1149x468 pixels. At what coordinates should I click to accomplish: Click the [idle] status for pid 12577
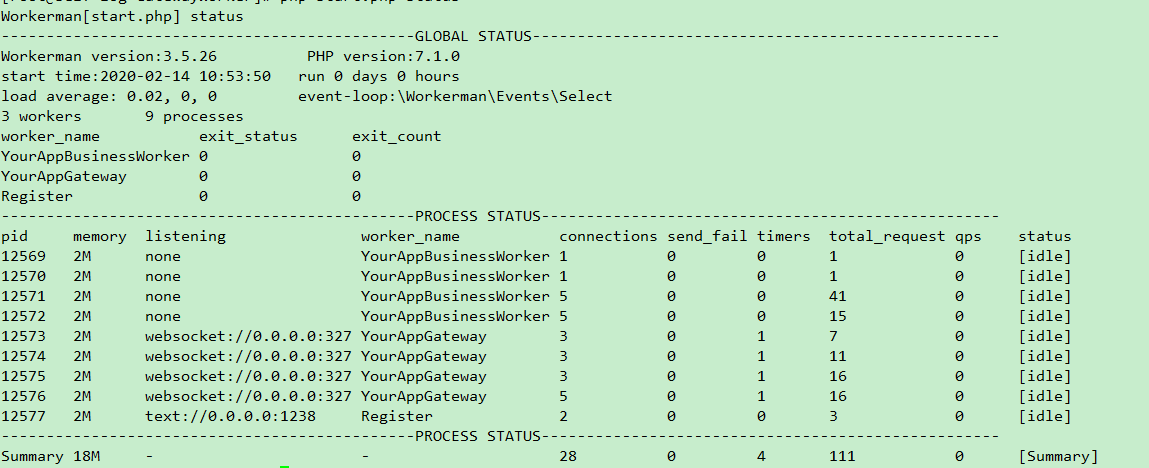(x=1044, y=417)
